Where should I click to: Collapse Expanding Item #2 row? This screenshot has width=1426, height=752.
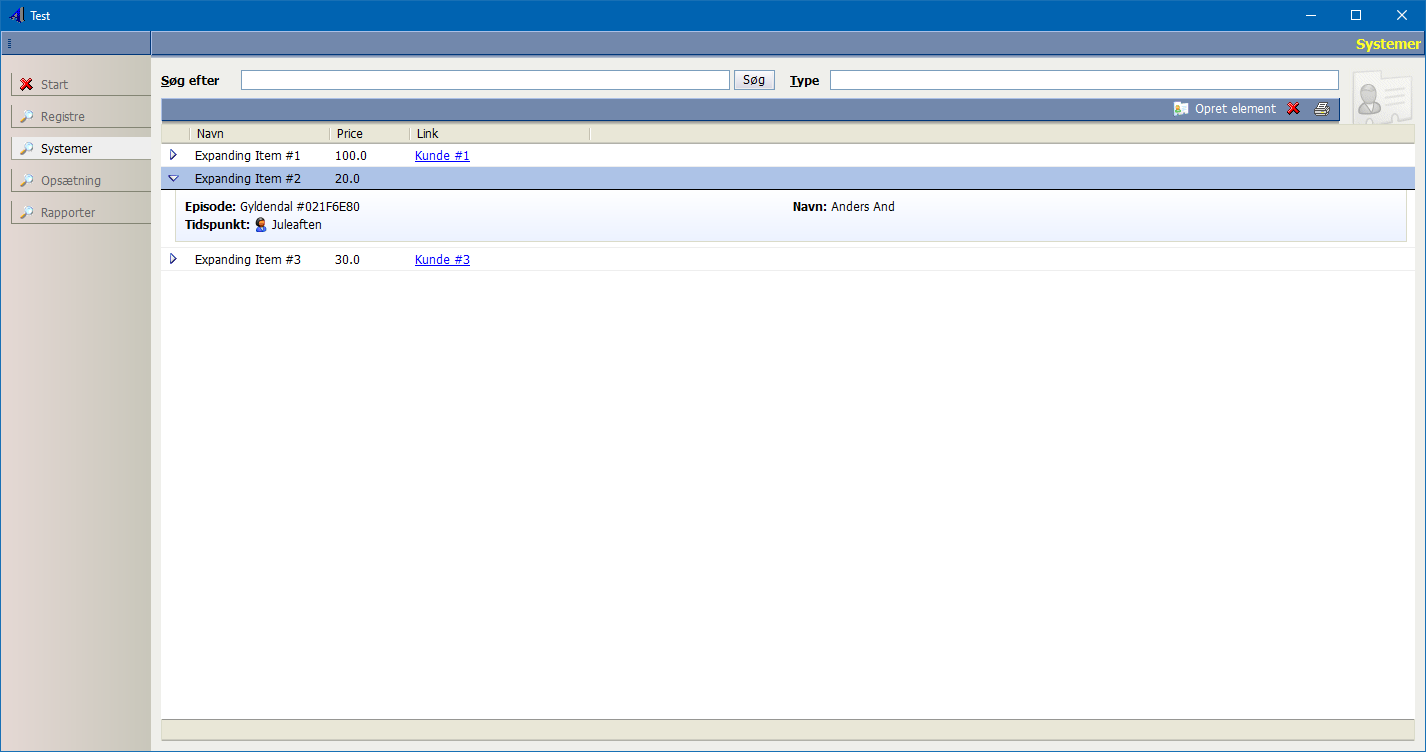[173, 178]
